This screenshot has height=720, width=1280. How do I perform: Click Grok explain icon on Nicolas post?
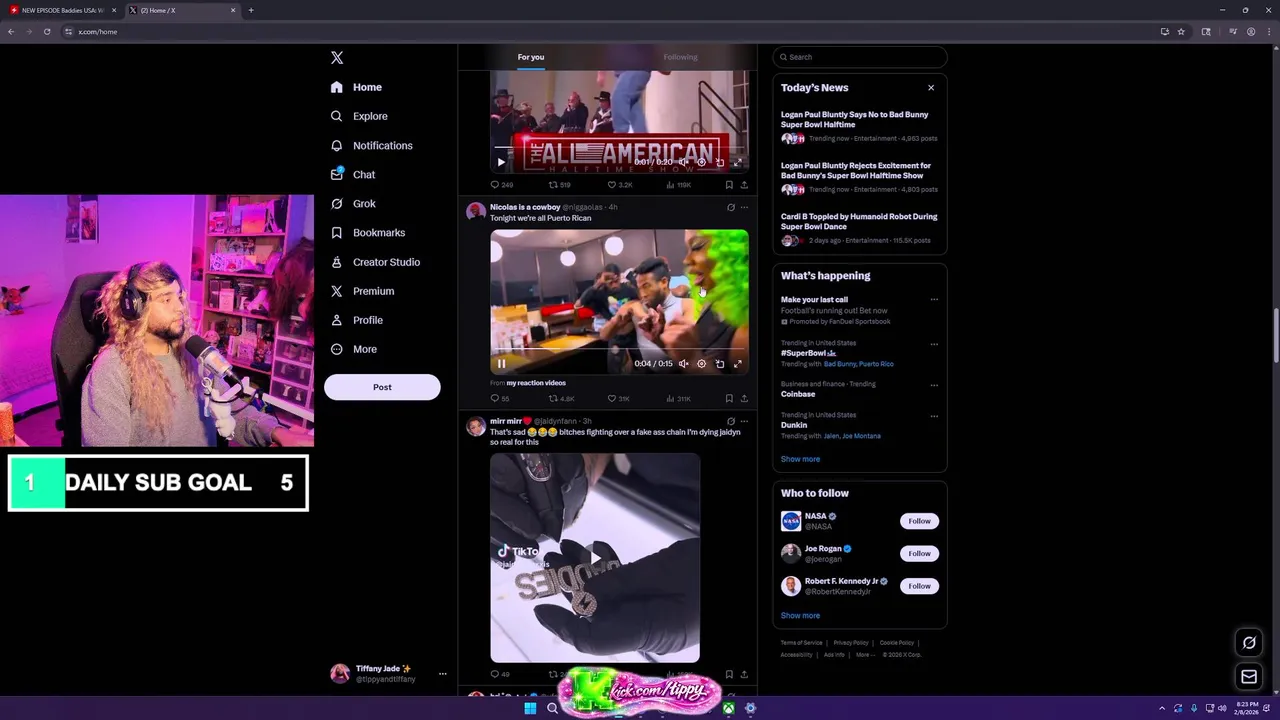(731, 207)
